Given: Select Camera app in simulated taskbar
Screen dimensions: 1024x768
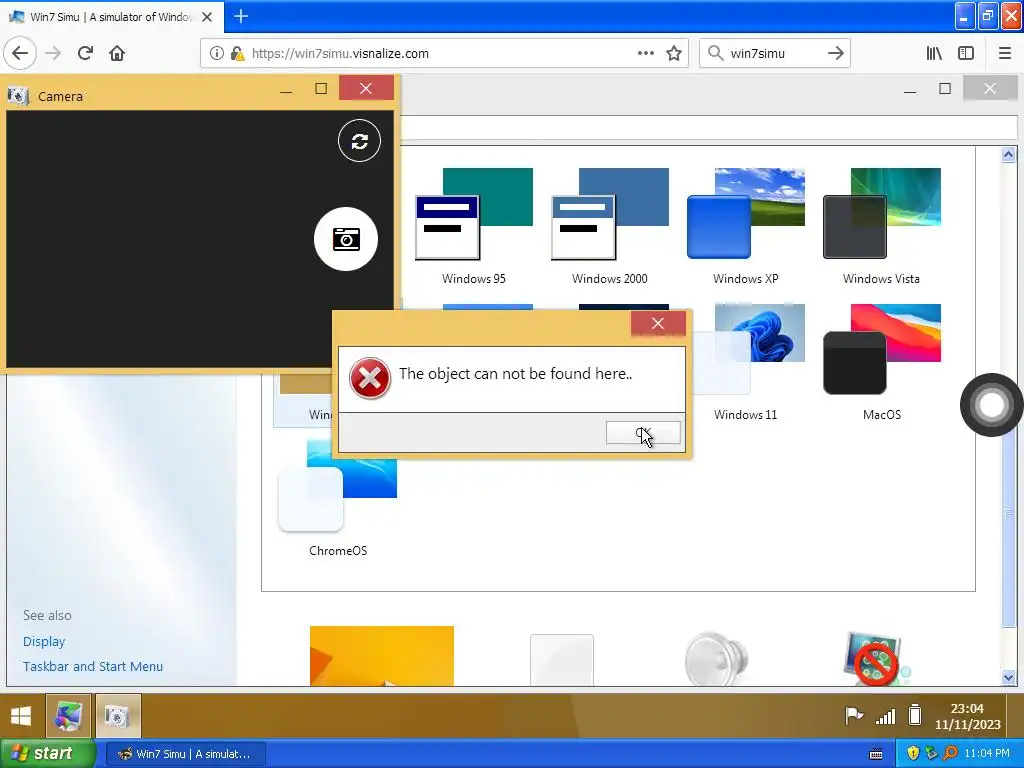Looking at the screenshot, I should (118, 716).
